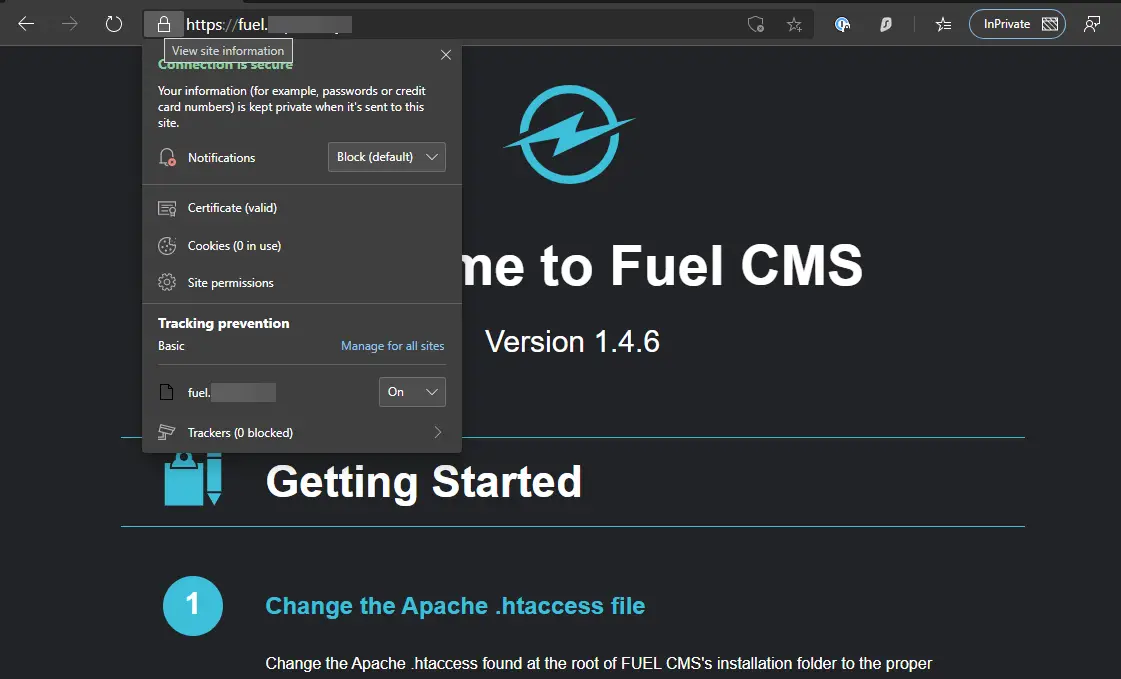Click Manage for all sites link
The image size is (1121, 679).
[392, 346]
